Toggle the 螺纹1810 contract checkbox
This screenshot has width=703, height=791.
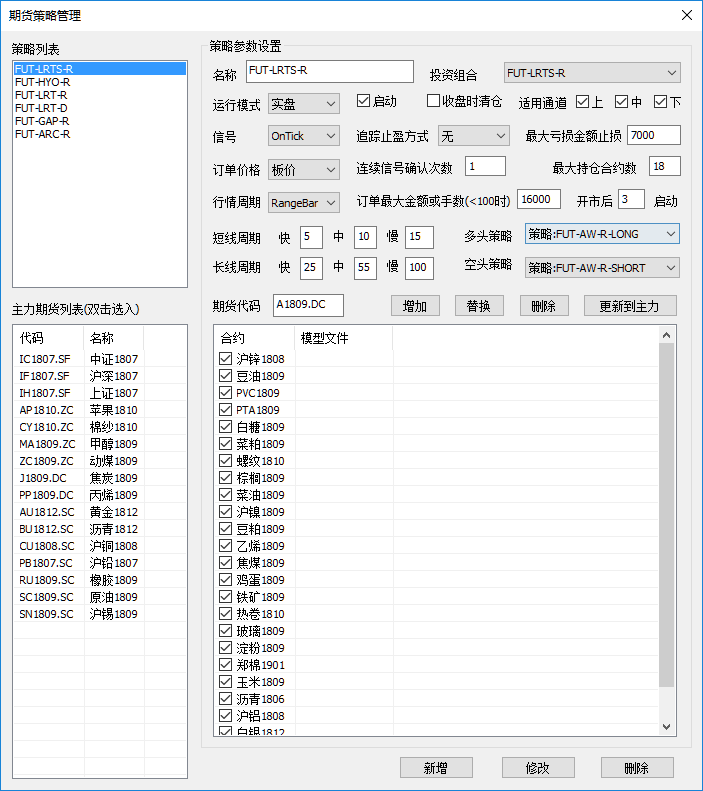[225, 461]
